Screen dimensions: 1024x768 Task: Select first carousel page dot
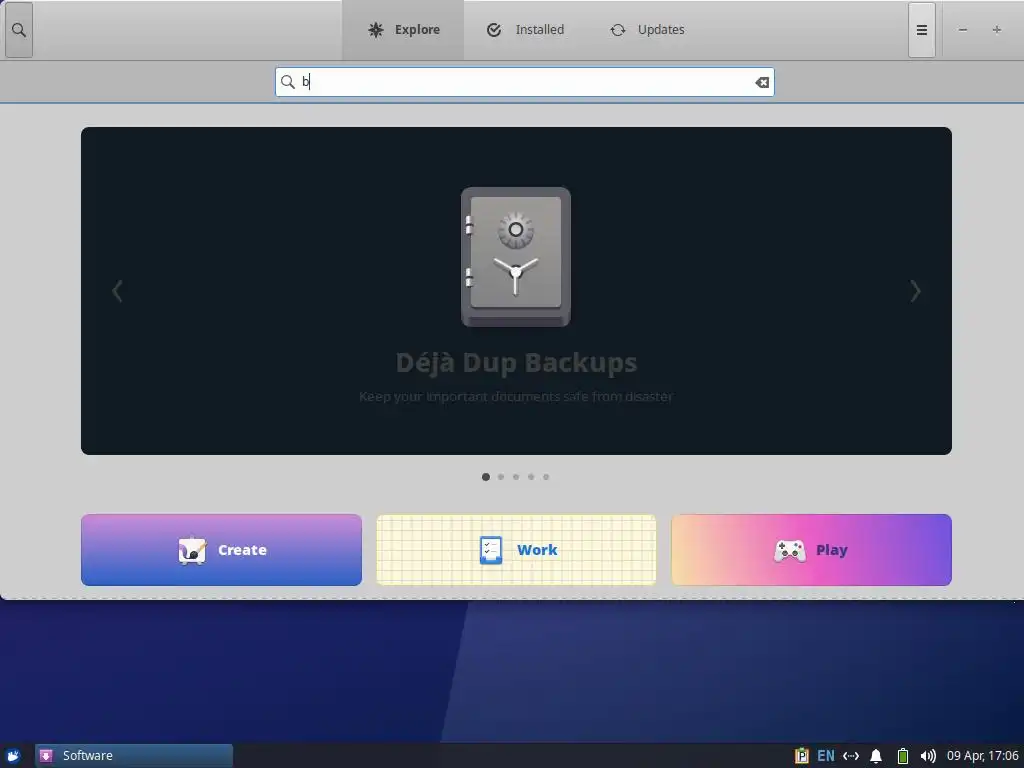coord(486,477)
